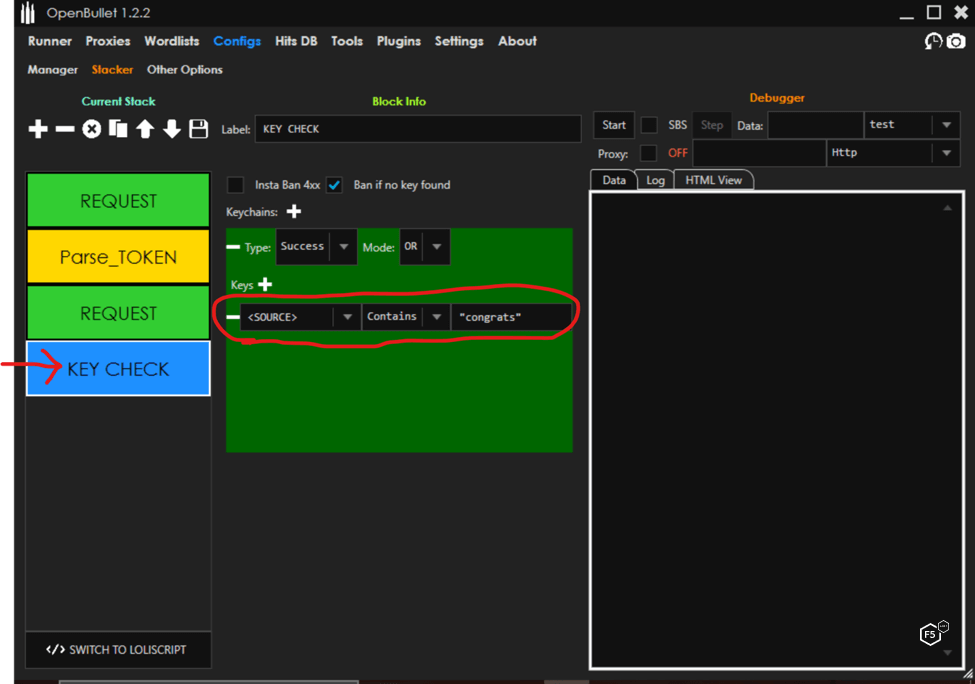The height and width of the screenshot is (684, 975).
Task: Click the clear stack X icon
Action: tap(91, 129)
